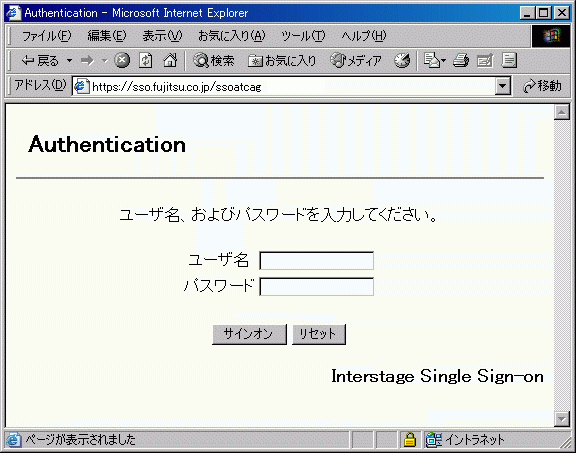Open the back history dropdown arrow
The height and width of the screenshot is (453, 576).
(x=69, y=60)
